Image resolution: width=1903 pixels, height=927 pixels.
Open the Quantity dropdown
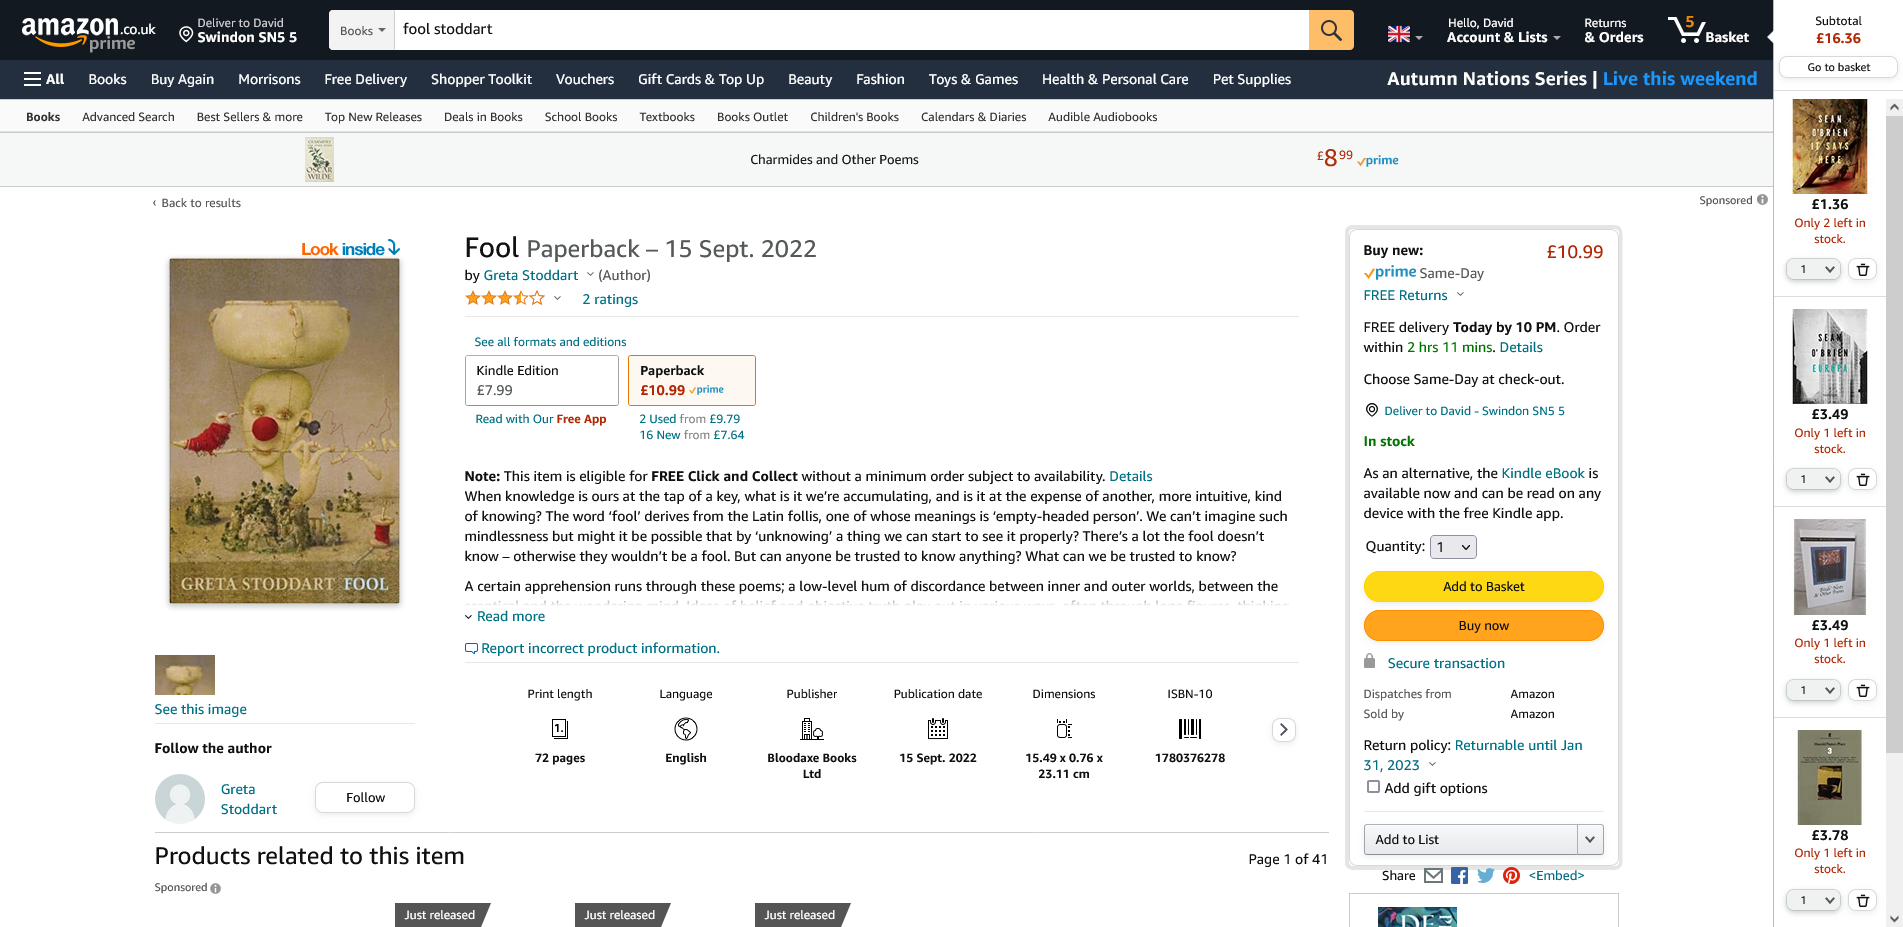1454,547
